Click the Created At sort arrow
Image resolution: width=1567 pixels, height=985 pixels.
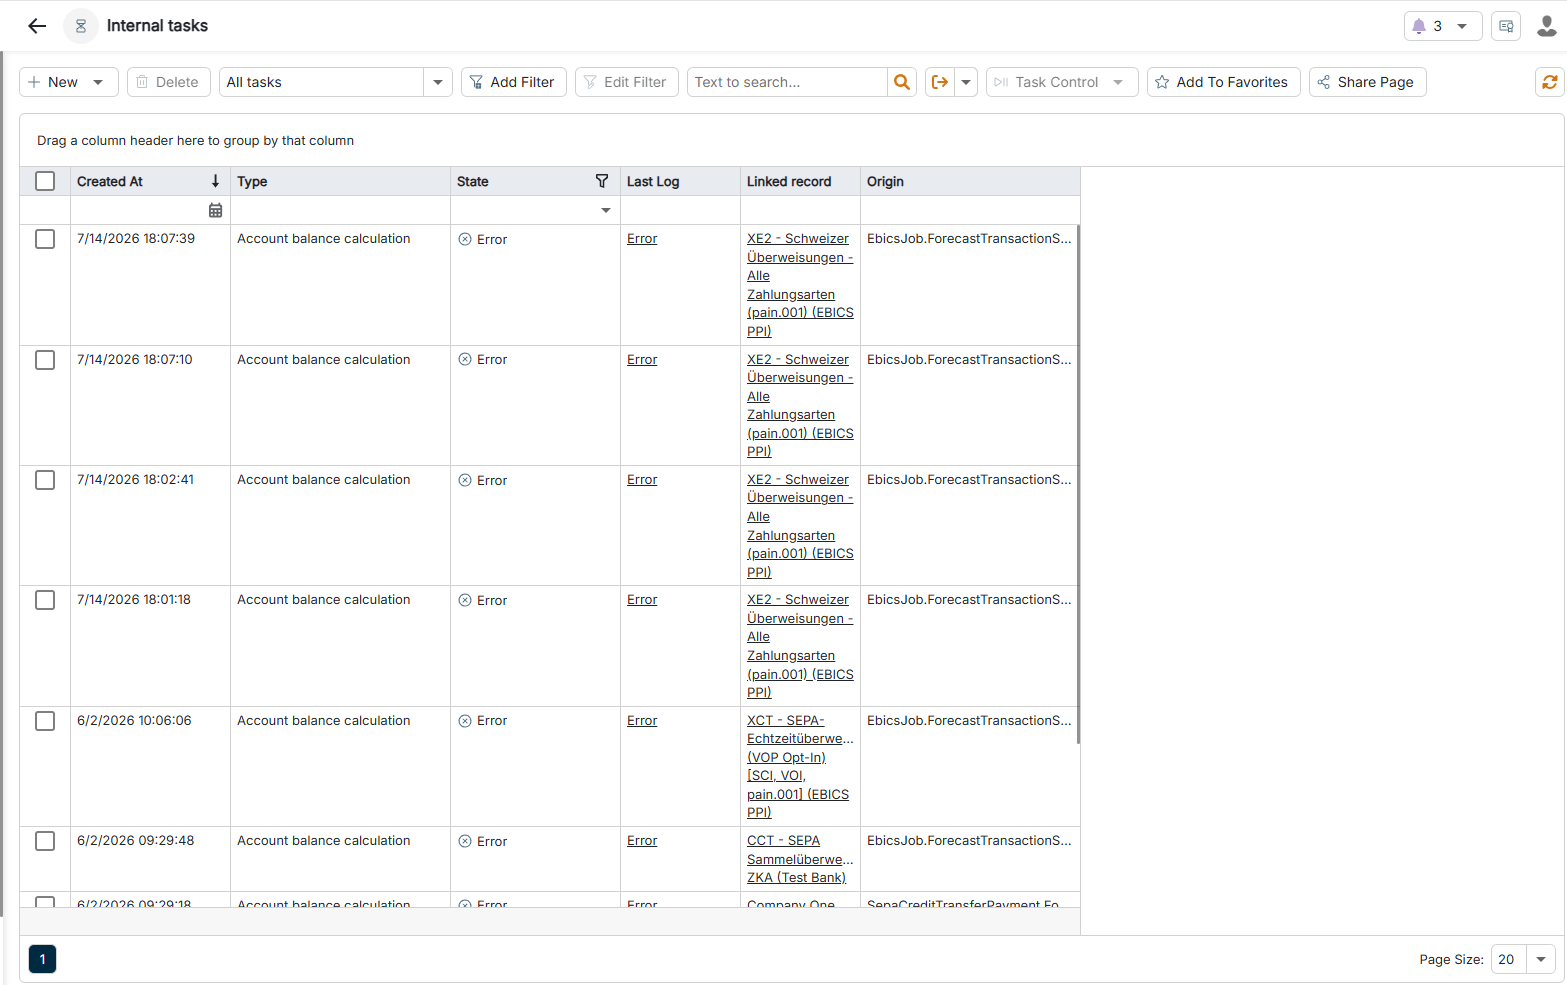[x=215, y=181]
